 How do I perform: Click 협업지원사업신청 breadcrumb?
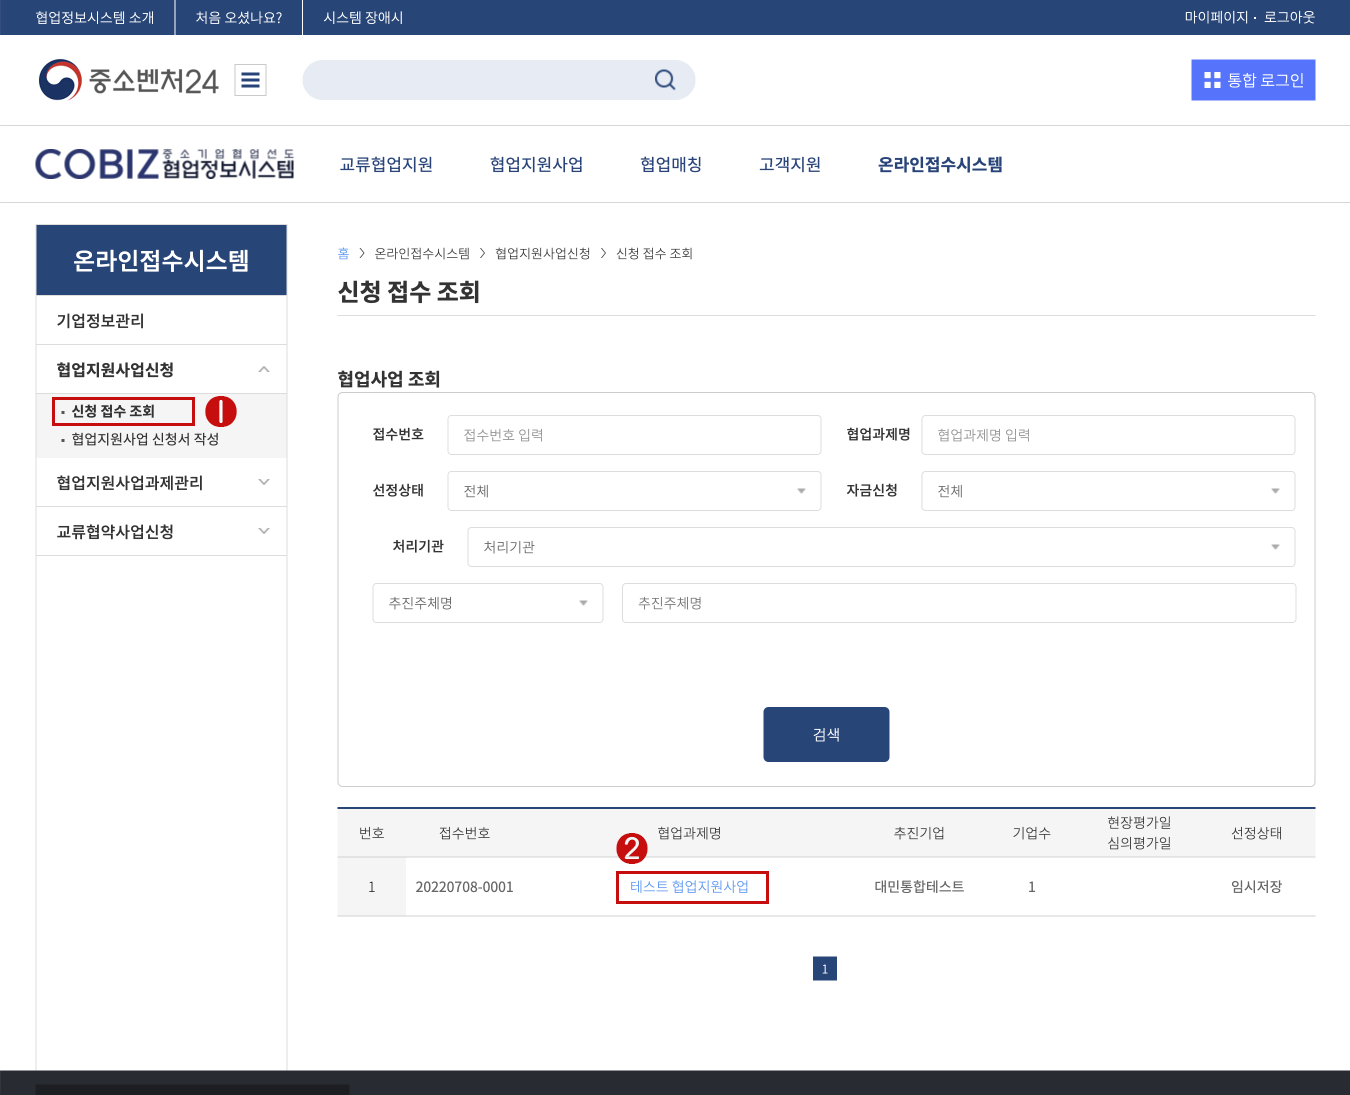tap(543, 253)
